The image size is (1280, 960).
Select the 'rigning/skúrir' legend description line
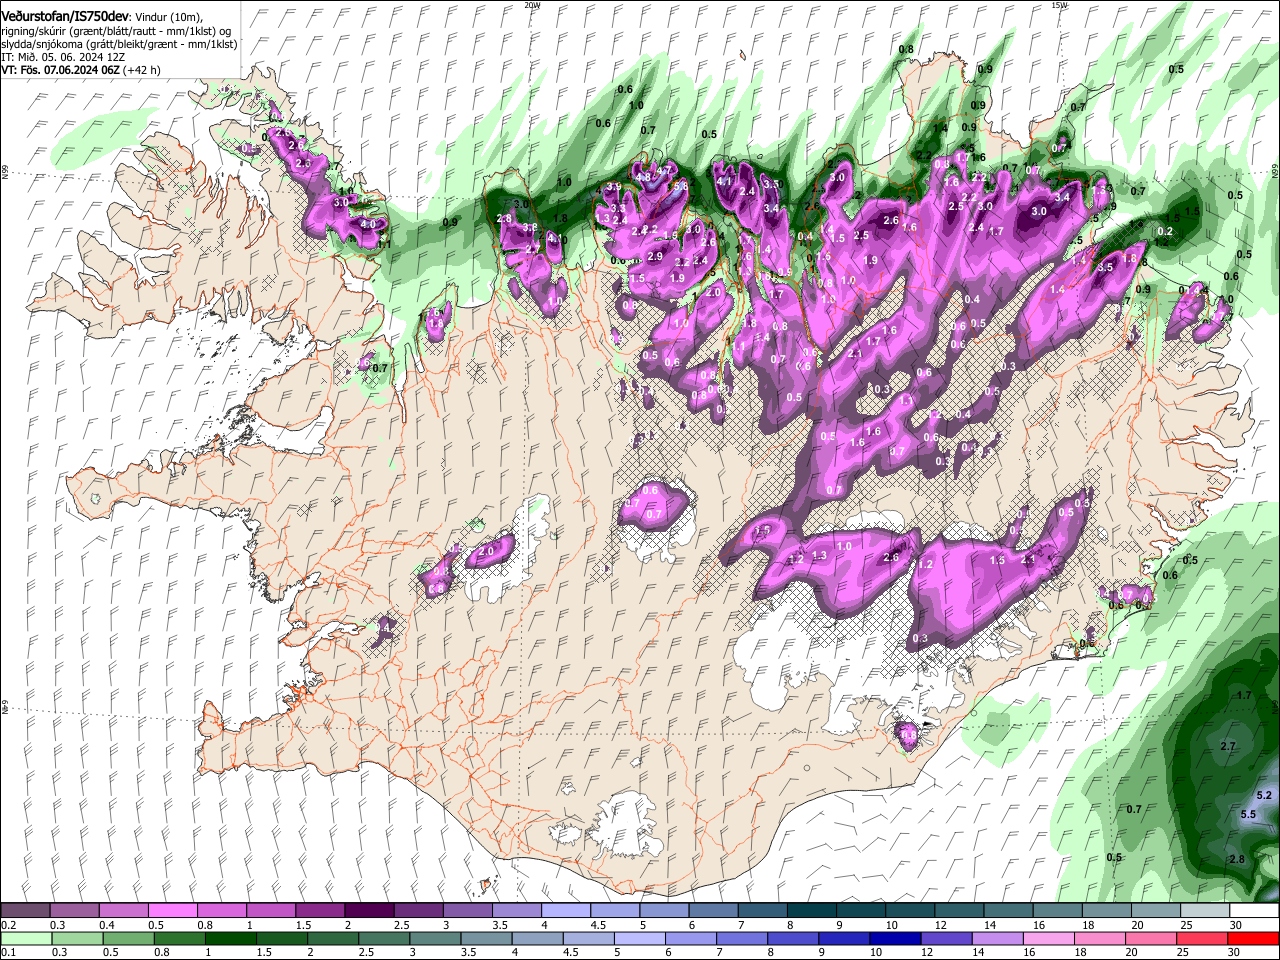click(x=116, y=31)
